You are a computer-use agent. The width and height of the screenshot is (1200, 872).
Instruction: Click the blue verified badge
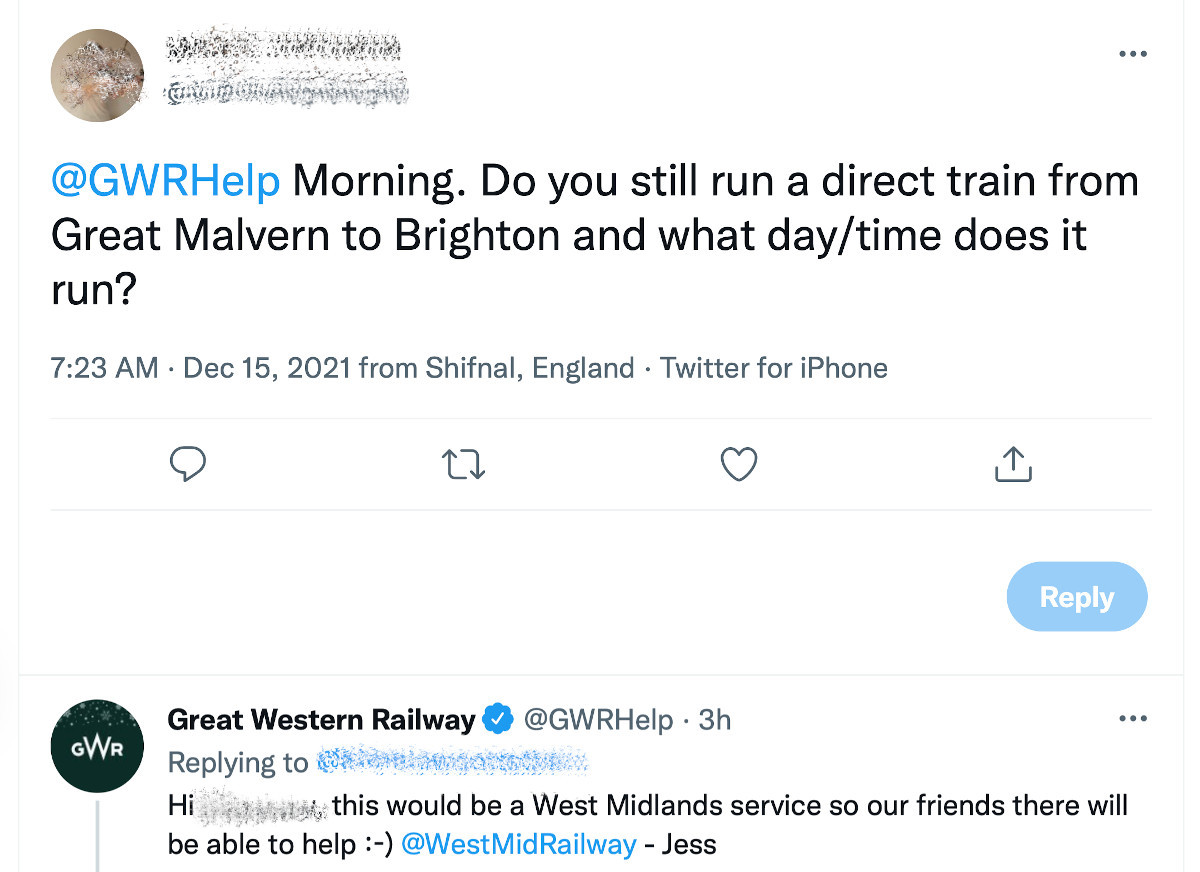coord(498,719)
